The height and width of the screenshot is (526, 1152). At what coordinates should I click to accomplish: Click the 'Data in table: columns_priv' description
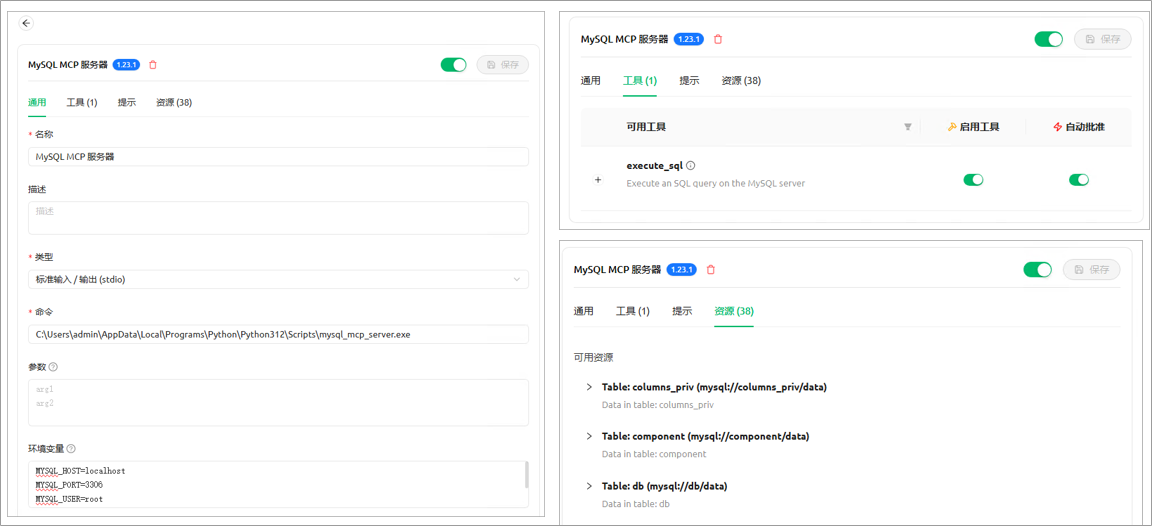(658, 404)
